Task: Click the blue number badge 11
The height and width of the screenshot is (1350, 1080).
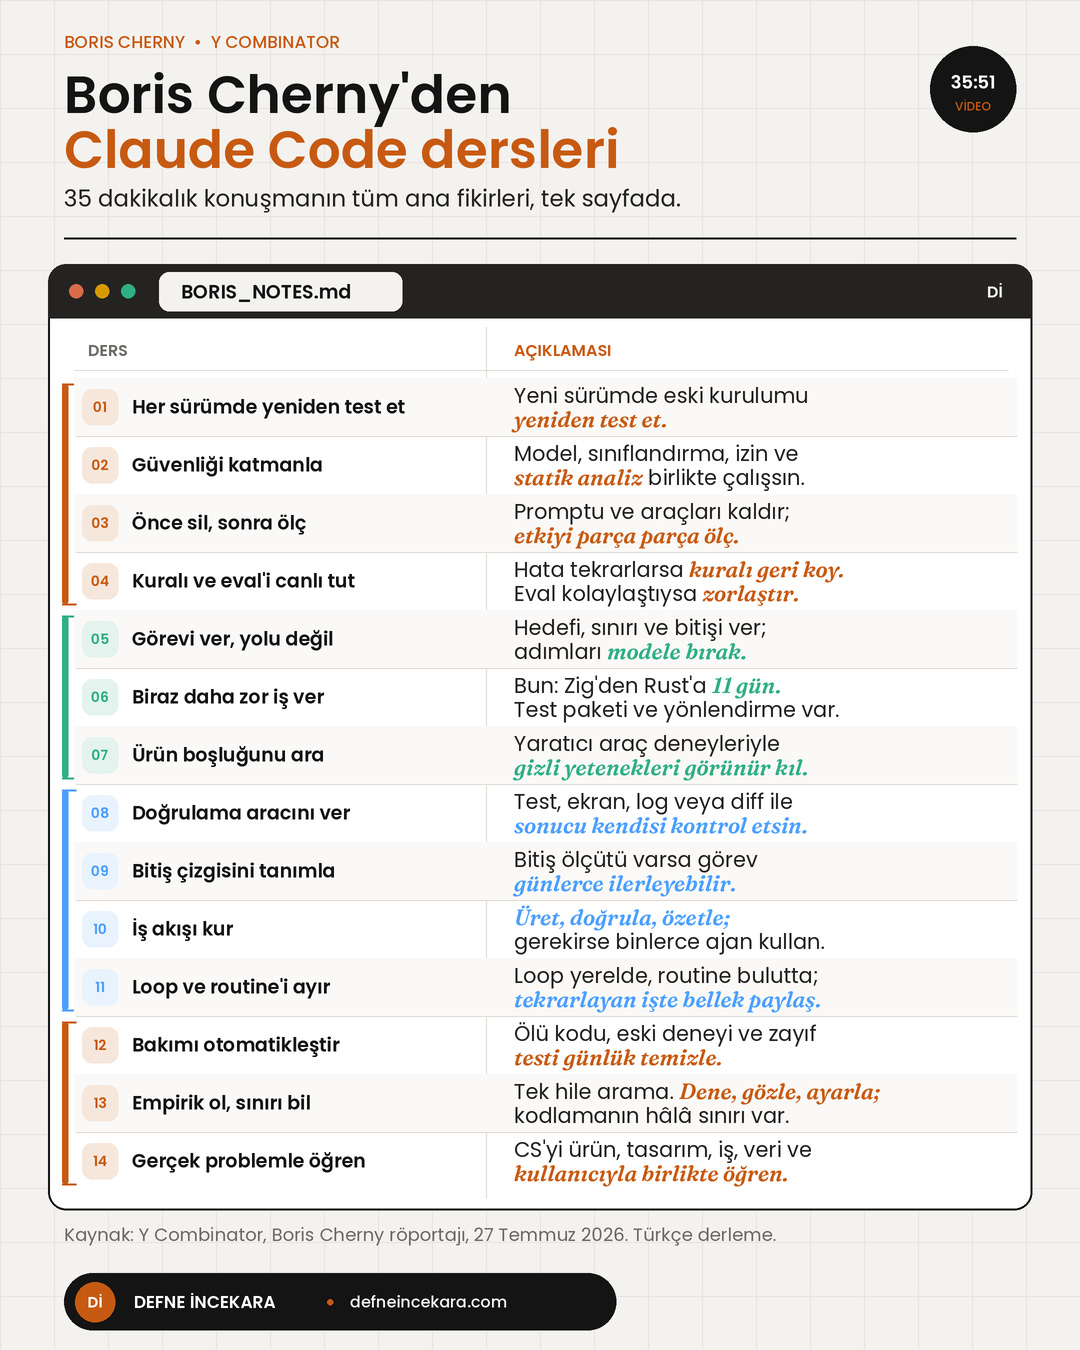Action: [x=100, y=987]
